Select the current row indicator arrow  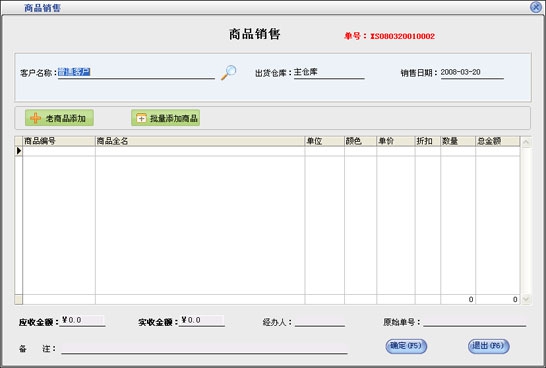[19, 151]
